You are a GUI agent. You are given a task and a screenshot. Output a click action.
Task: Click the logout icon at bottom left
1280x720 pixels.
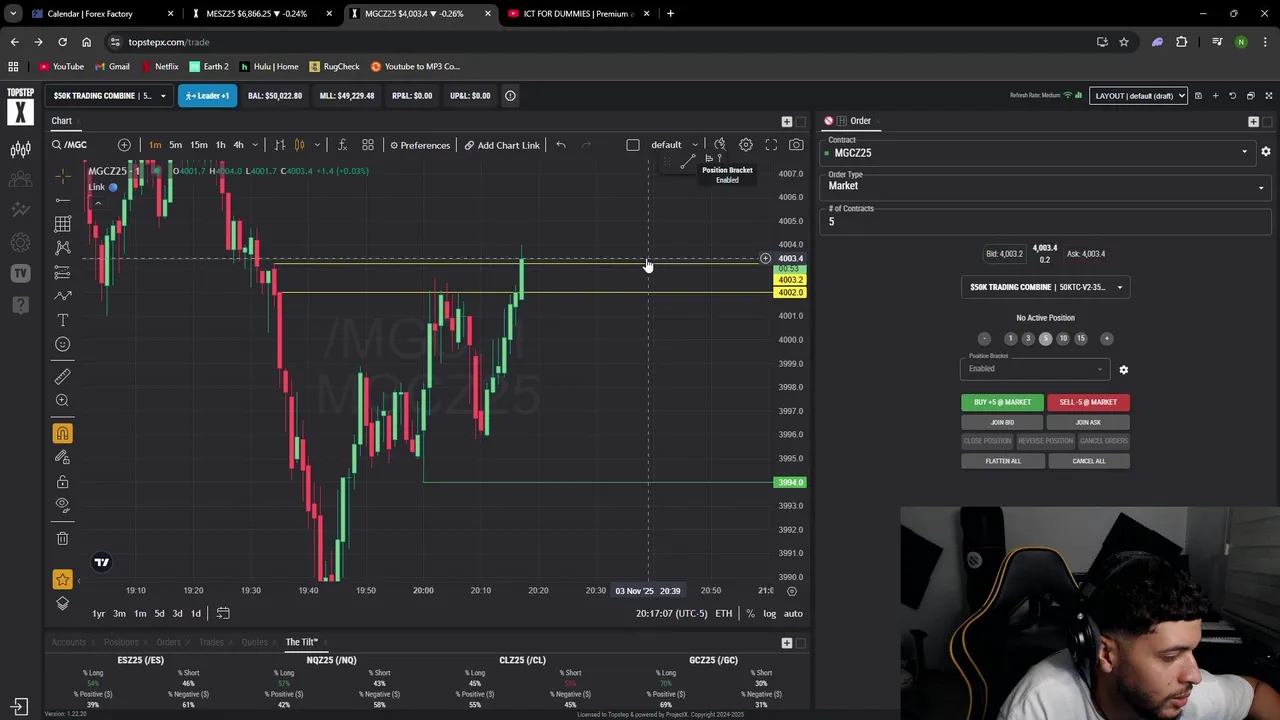[x=19, y=706]
